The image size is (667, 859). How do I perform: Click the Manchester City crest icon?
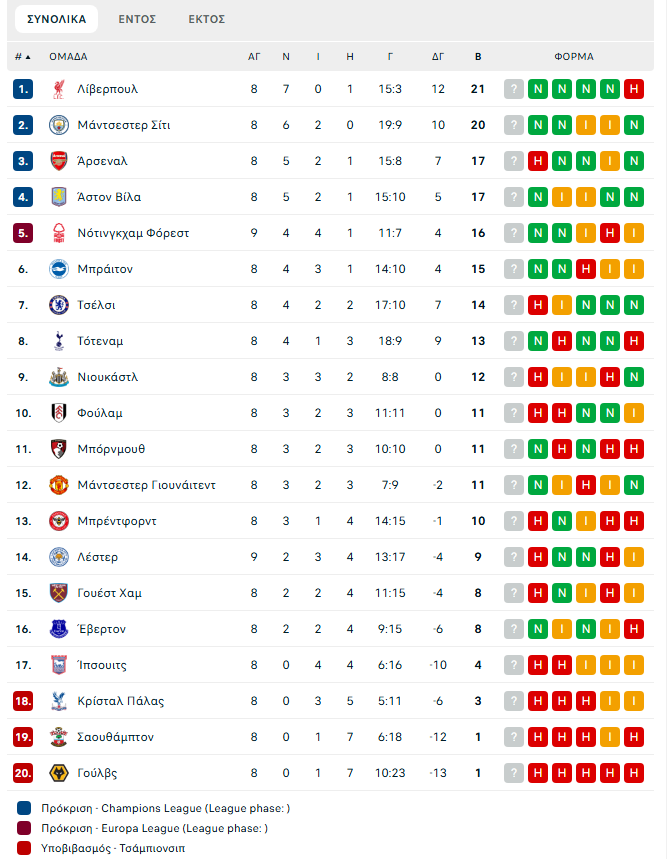click(x=59, y=125)
